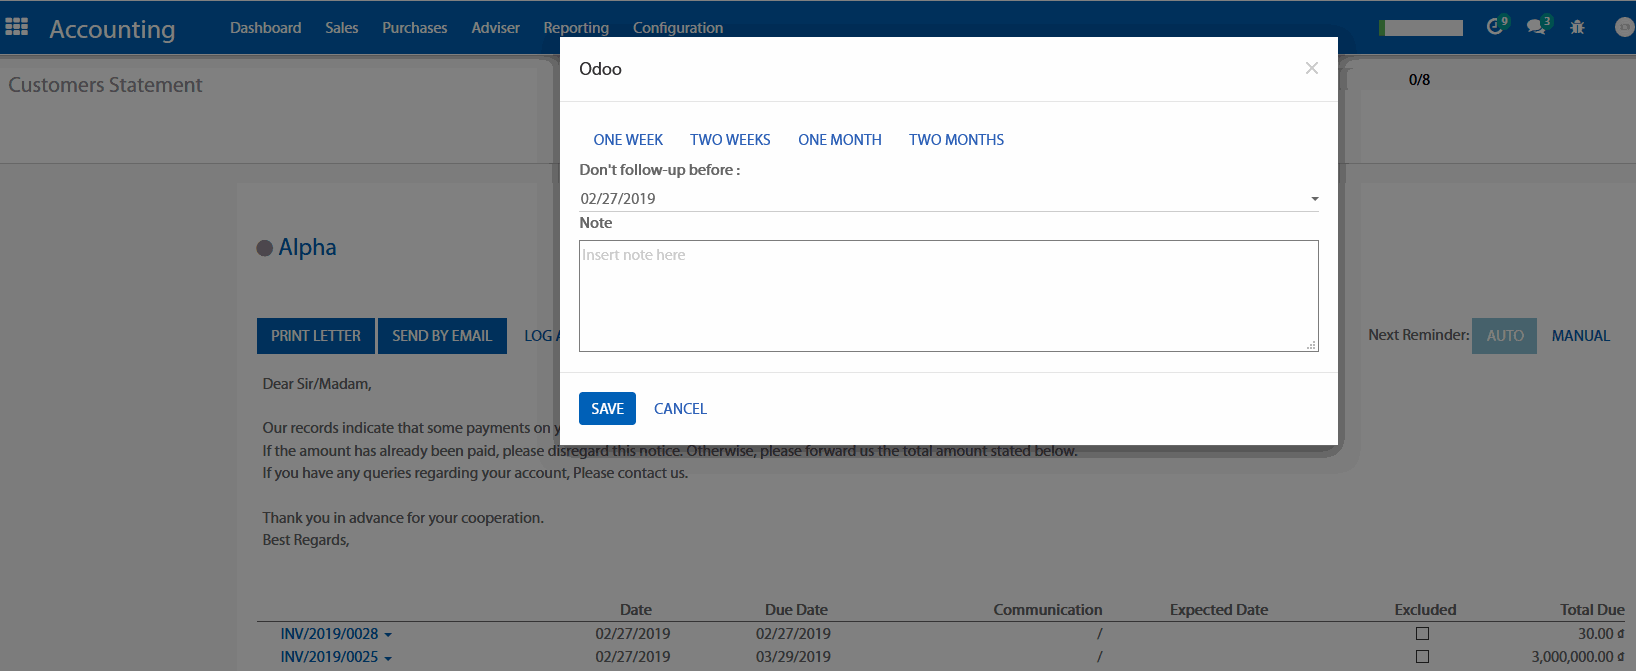
Task: Open the follow-up date picker dropdown arrow
Action: click(x=1314, y=199)
